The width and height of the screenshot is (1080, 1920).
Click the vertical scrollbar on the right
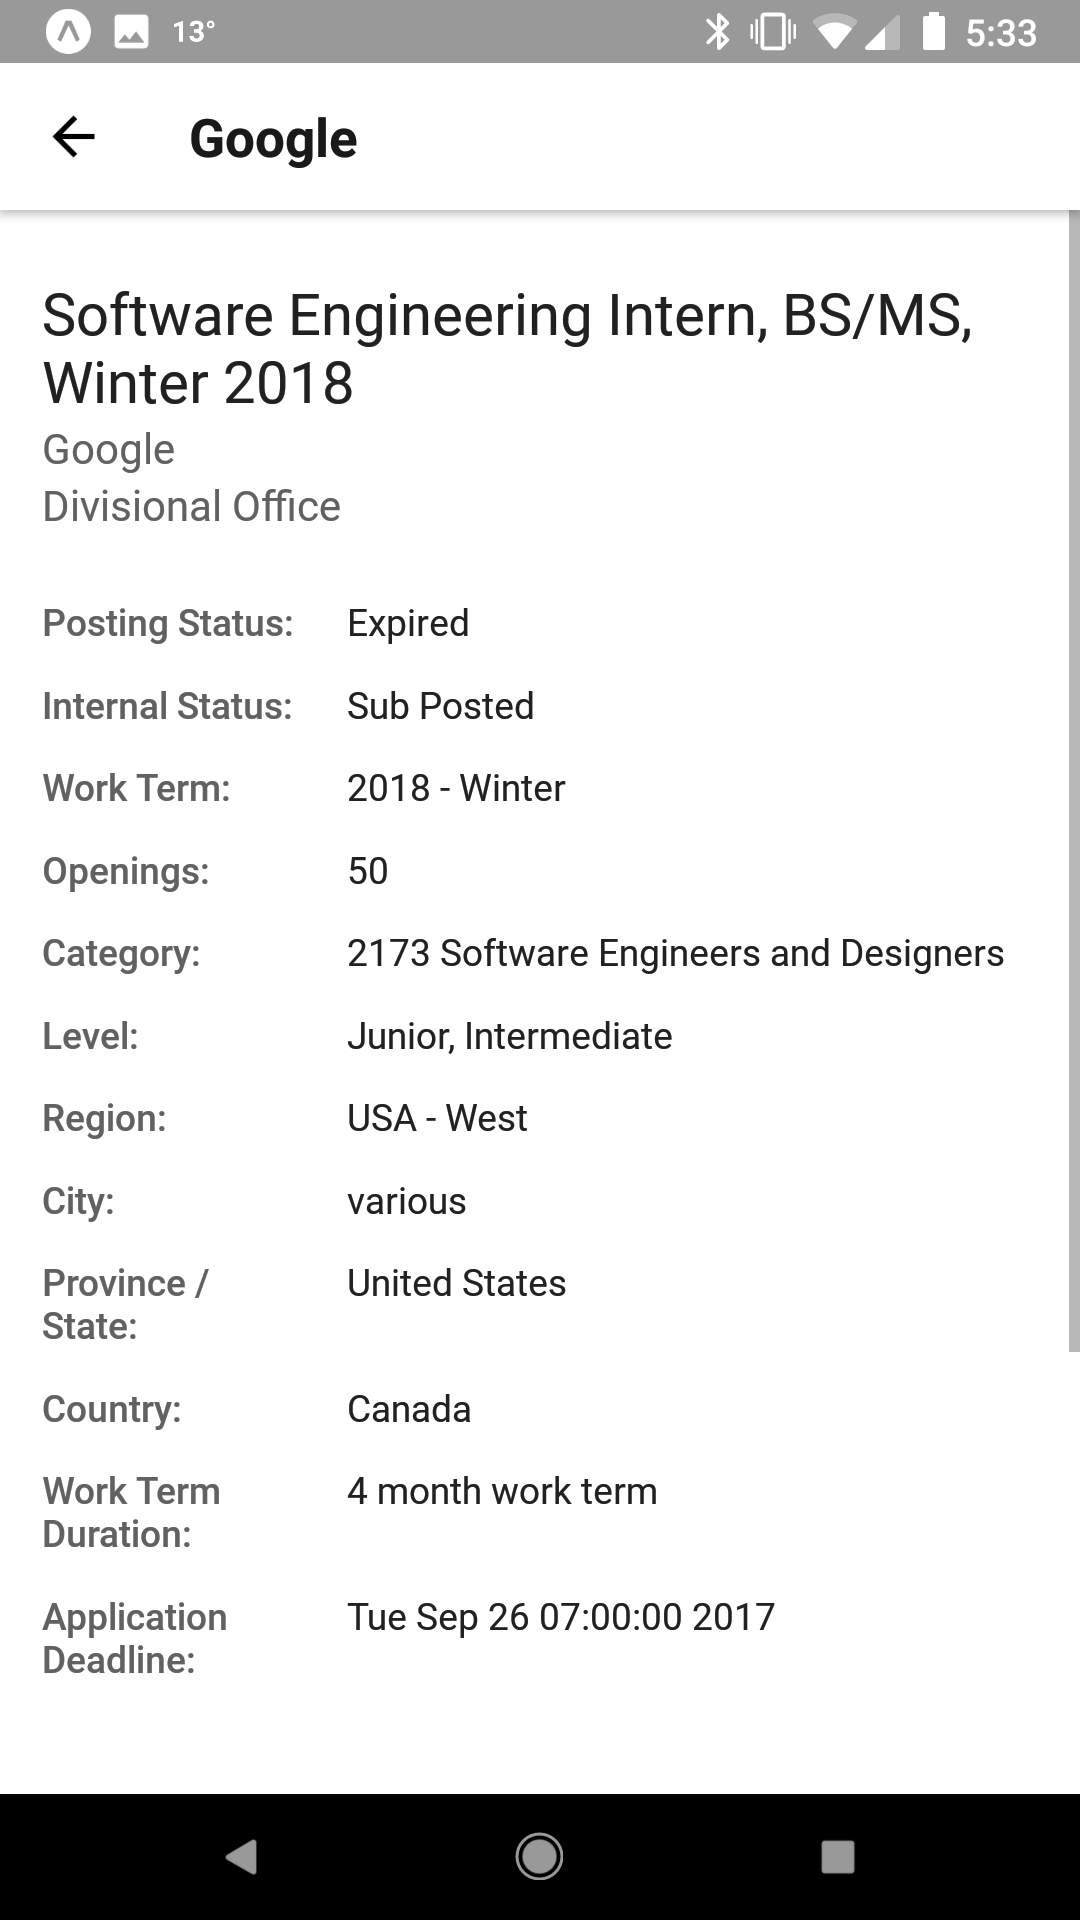pyautogui.click(x=1074, y=780)
